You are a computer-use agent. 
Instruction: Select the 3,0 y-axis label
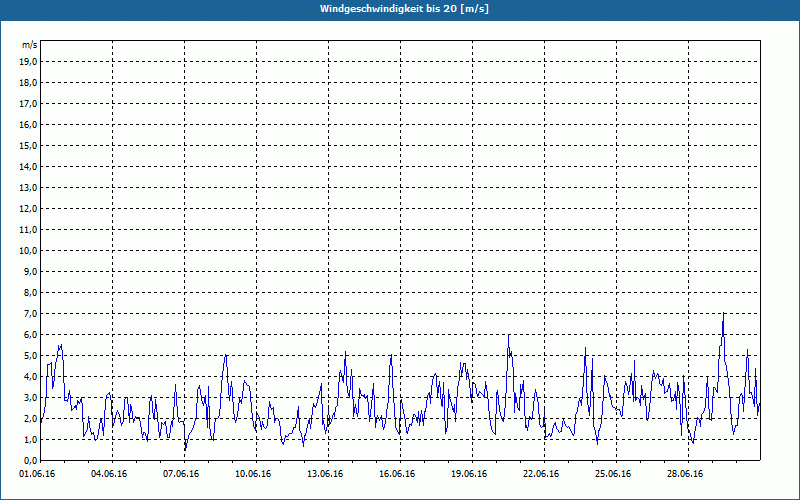[x=31, y=397]
